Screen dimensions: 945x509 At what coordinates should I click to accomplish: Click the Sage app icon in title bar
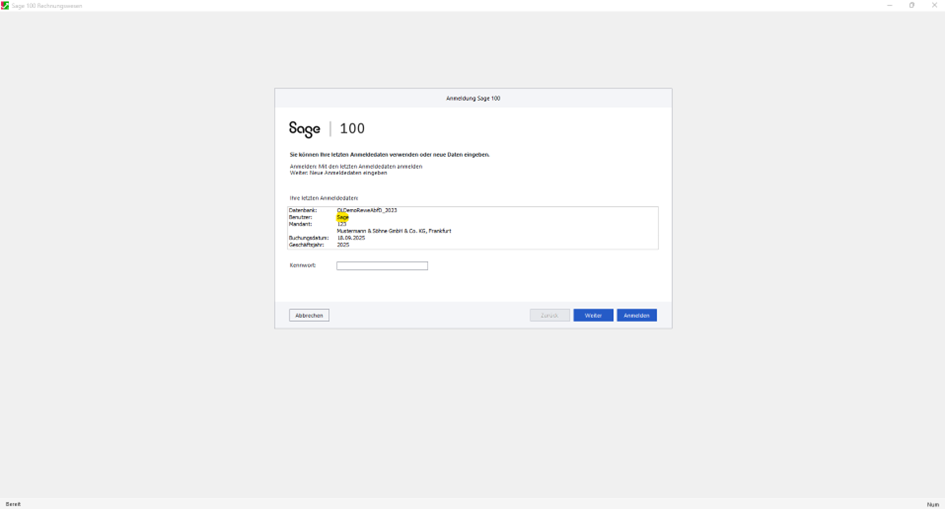click(5, 5)
